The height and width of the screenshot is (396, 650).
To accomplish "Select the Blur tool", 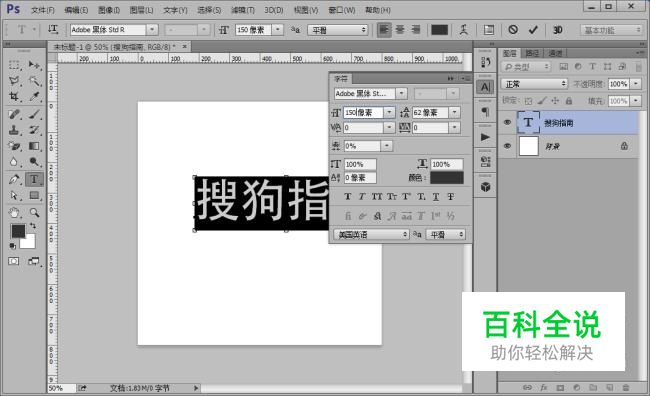I will click(x=14, y=162).
